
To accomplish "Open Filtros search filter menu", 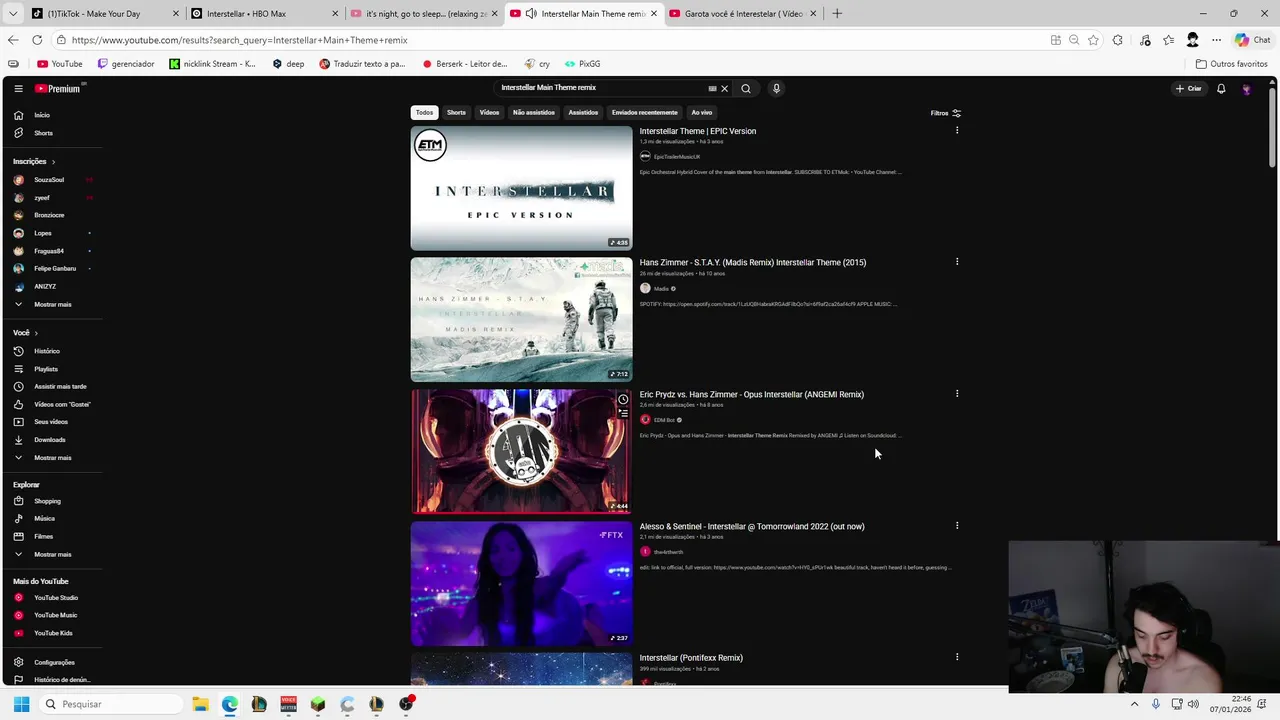I will click(945, 113).
